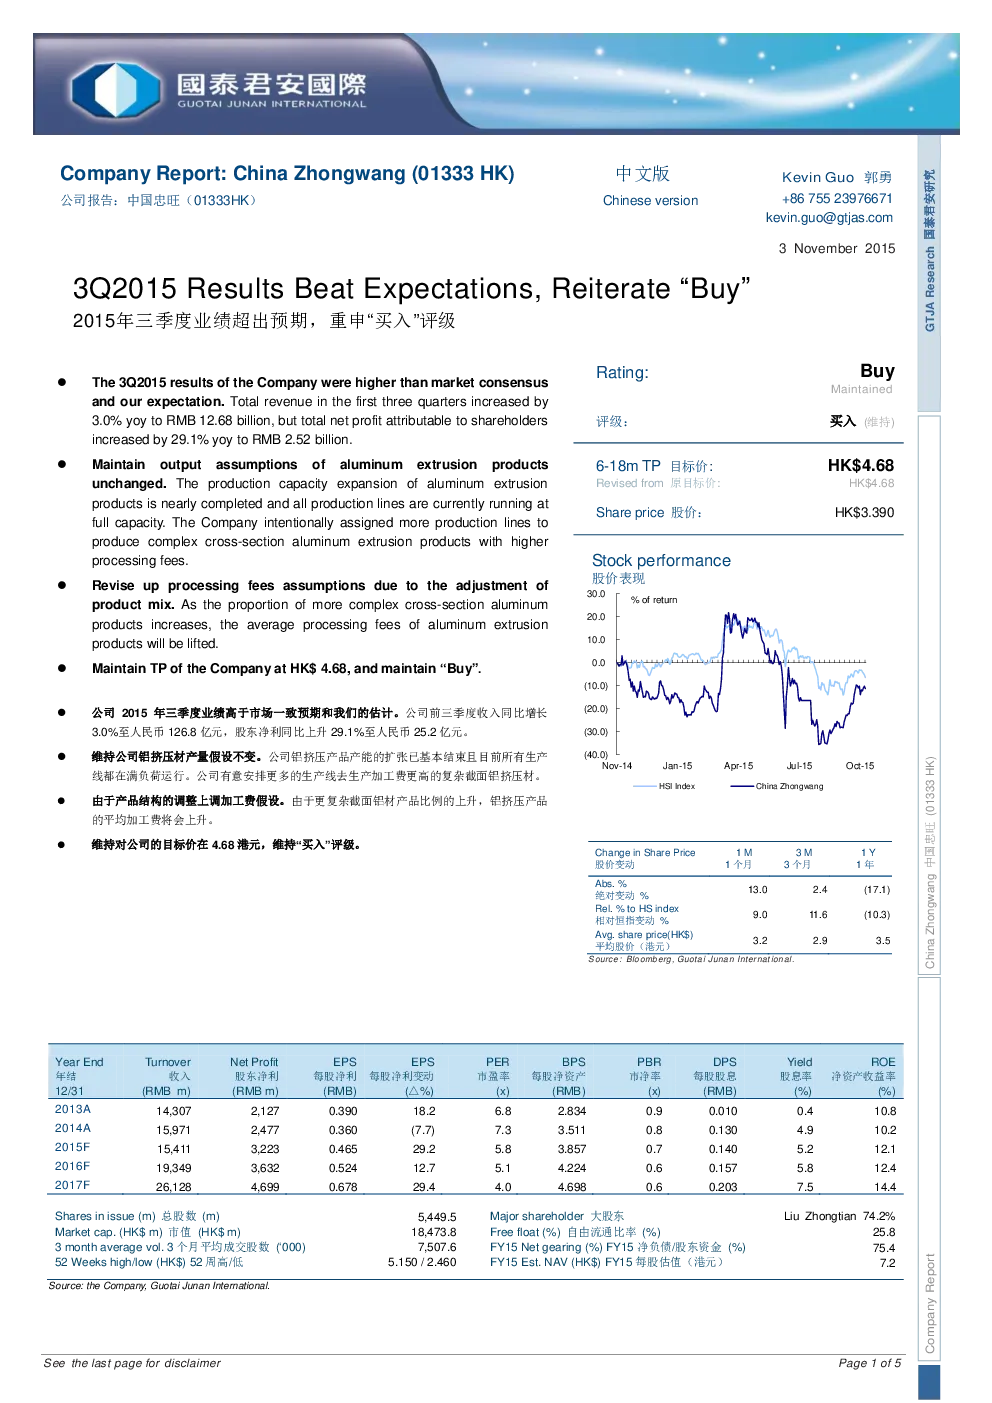Screen dimensions: 992x1403
Task: Click bullet Maintain TP of the Company at HK$ 4.68
Action: pos(286,668)
